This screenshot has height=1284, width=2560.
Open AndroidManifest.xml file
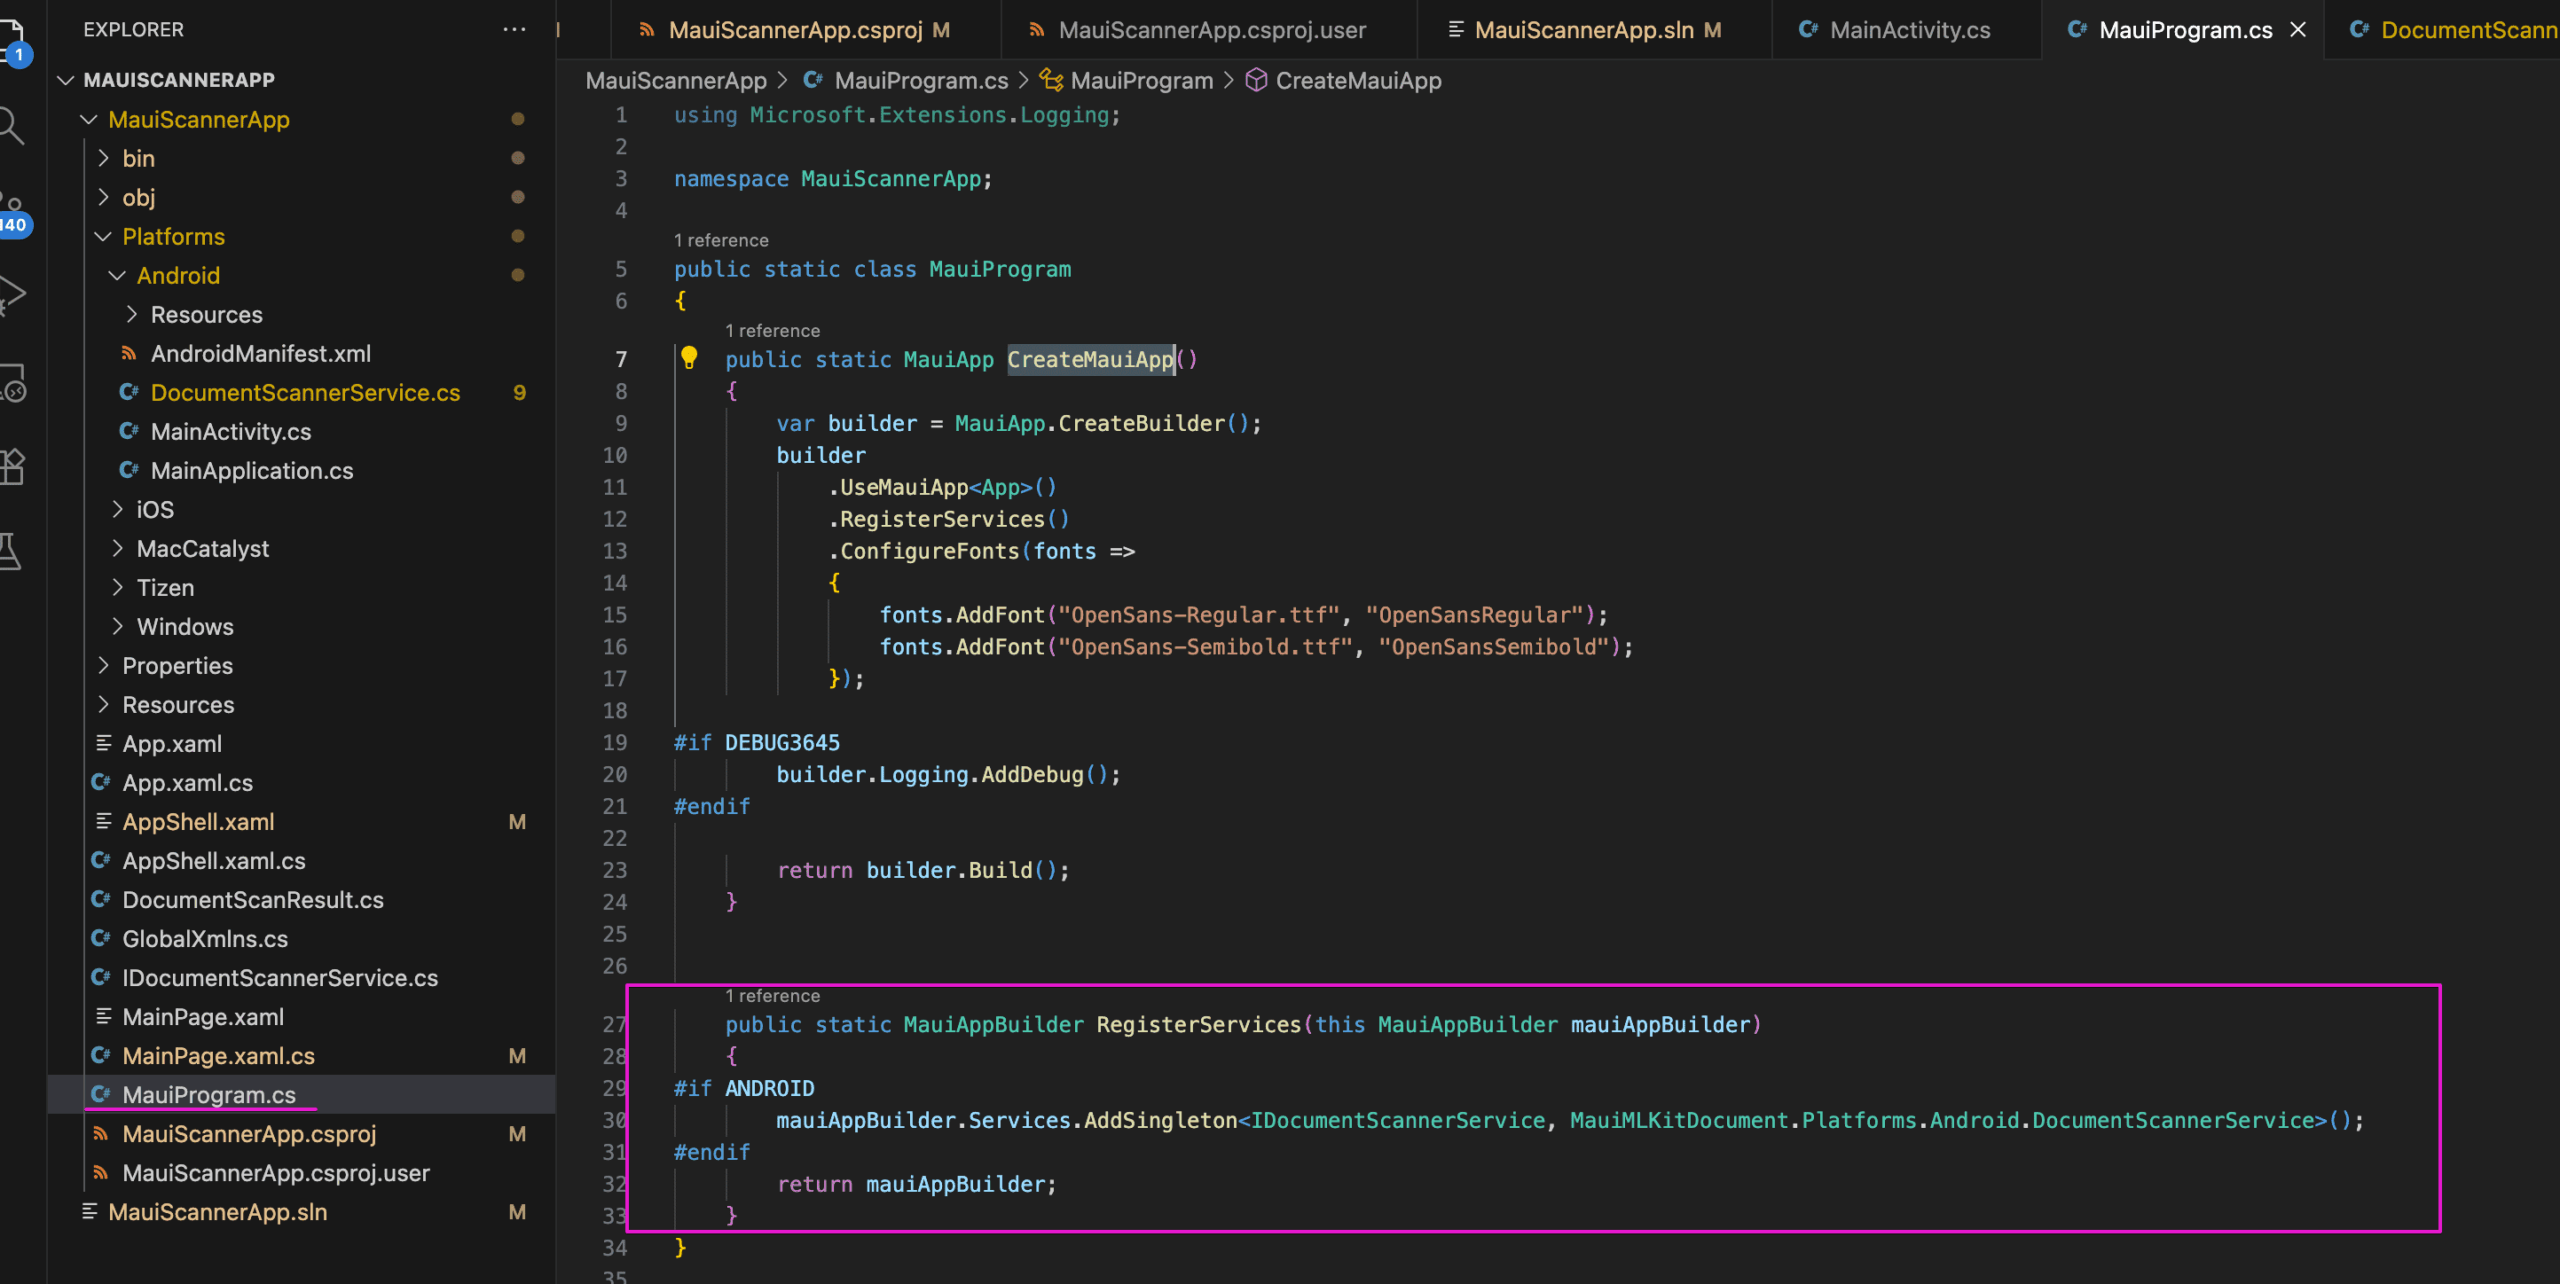(x=260, y=354)
